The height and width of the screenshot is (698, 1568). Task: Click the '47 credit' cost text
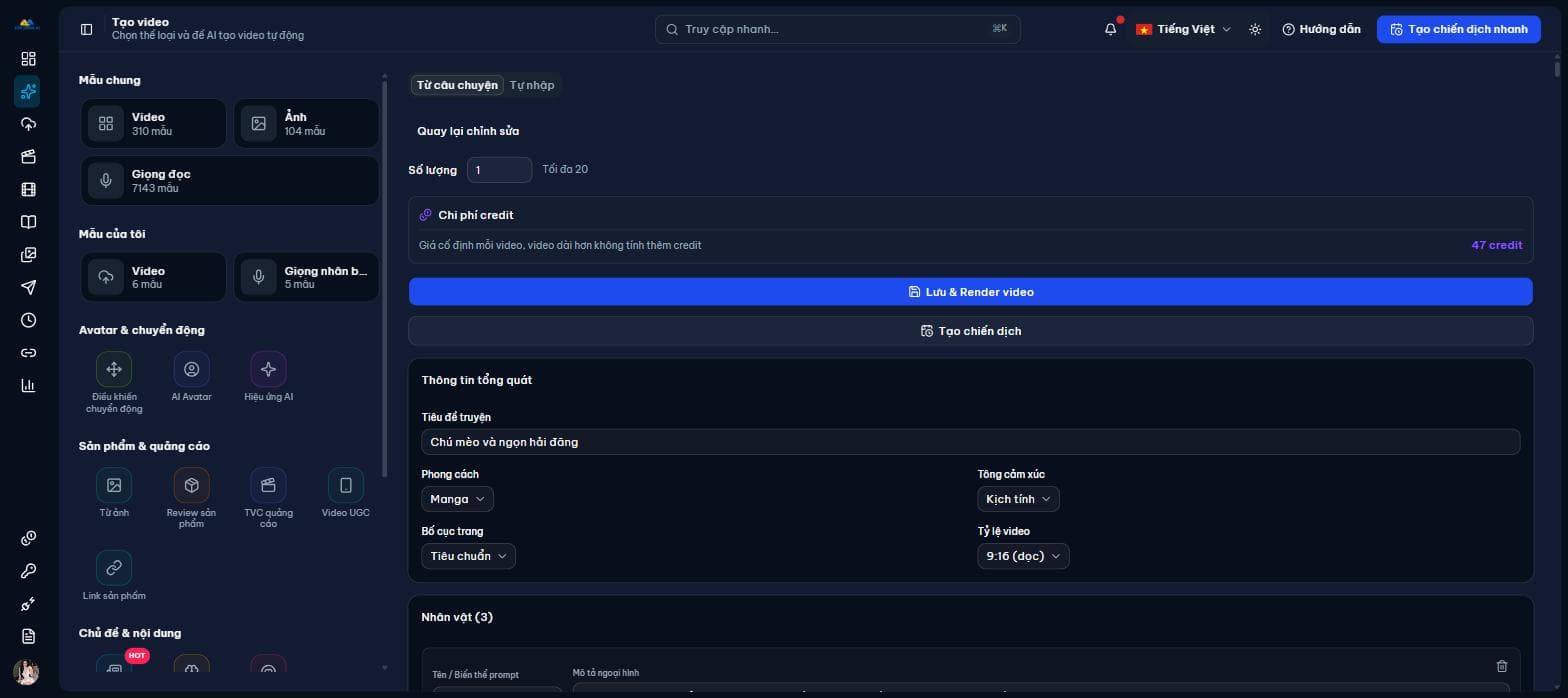[1496, 245]
